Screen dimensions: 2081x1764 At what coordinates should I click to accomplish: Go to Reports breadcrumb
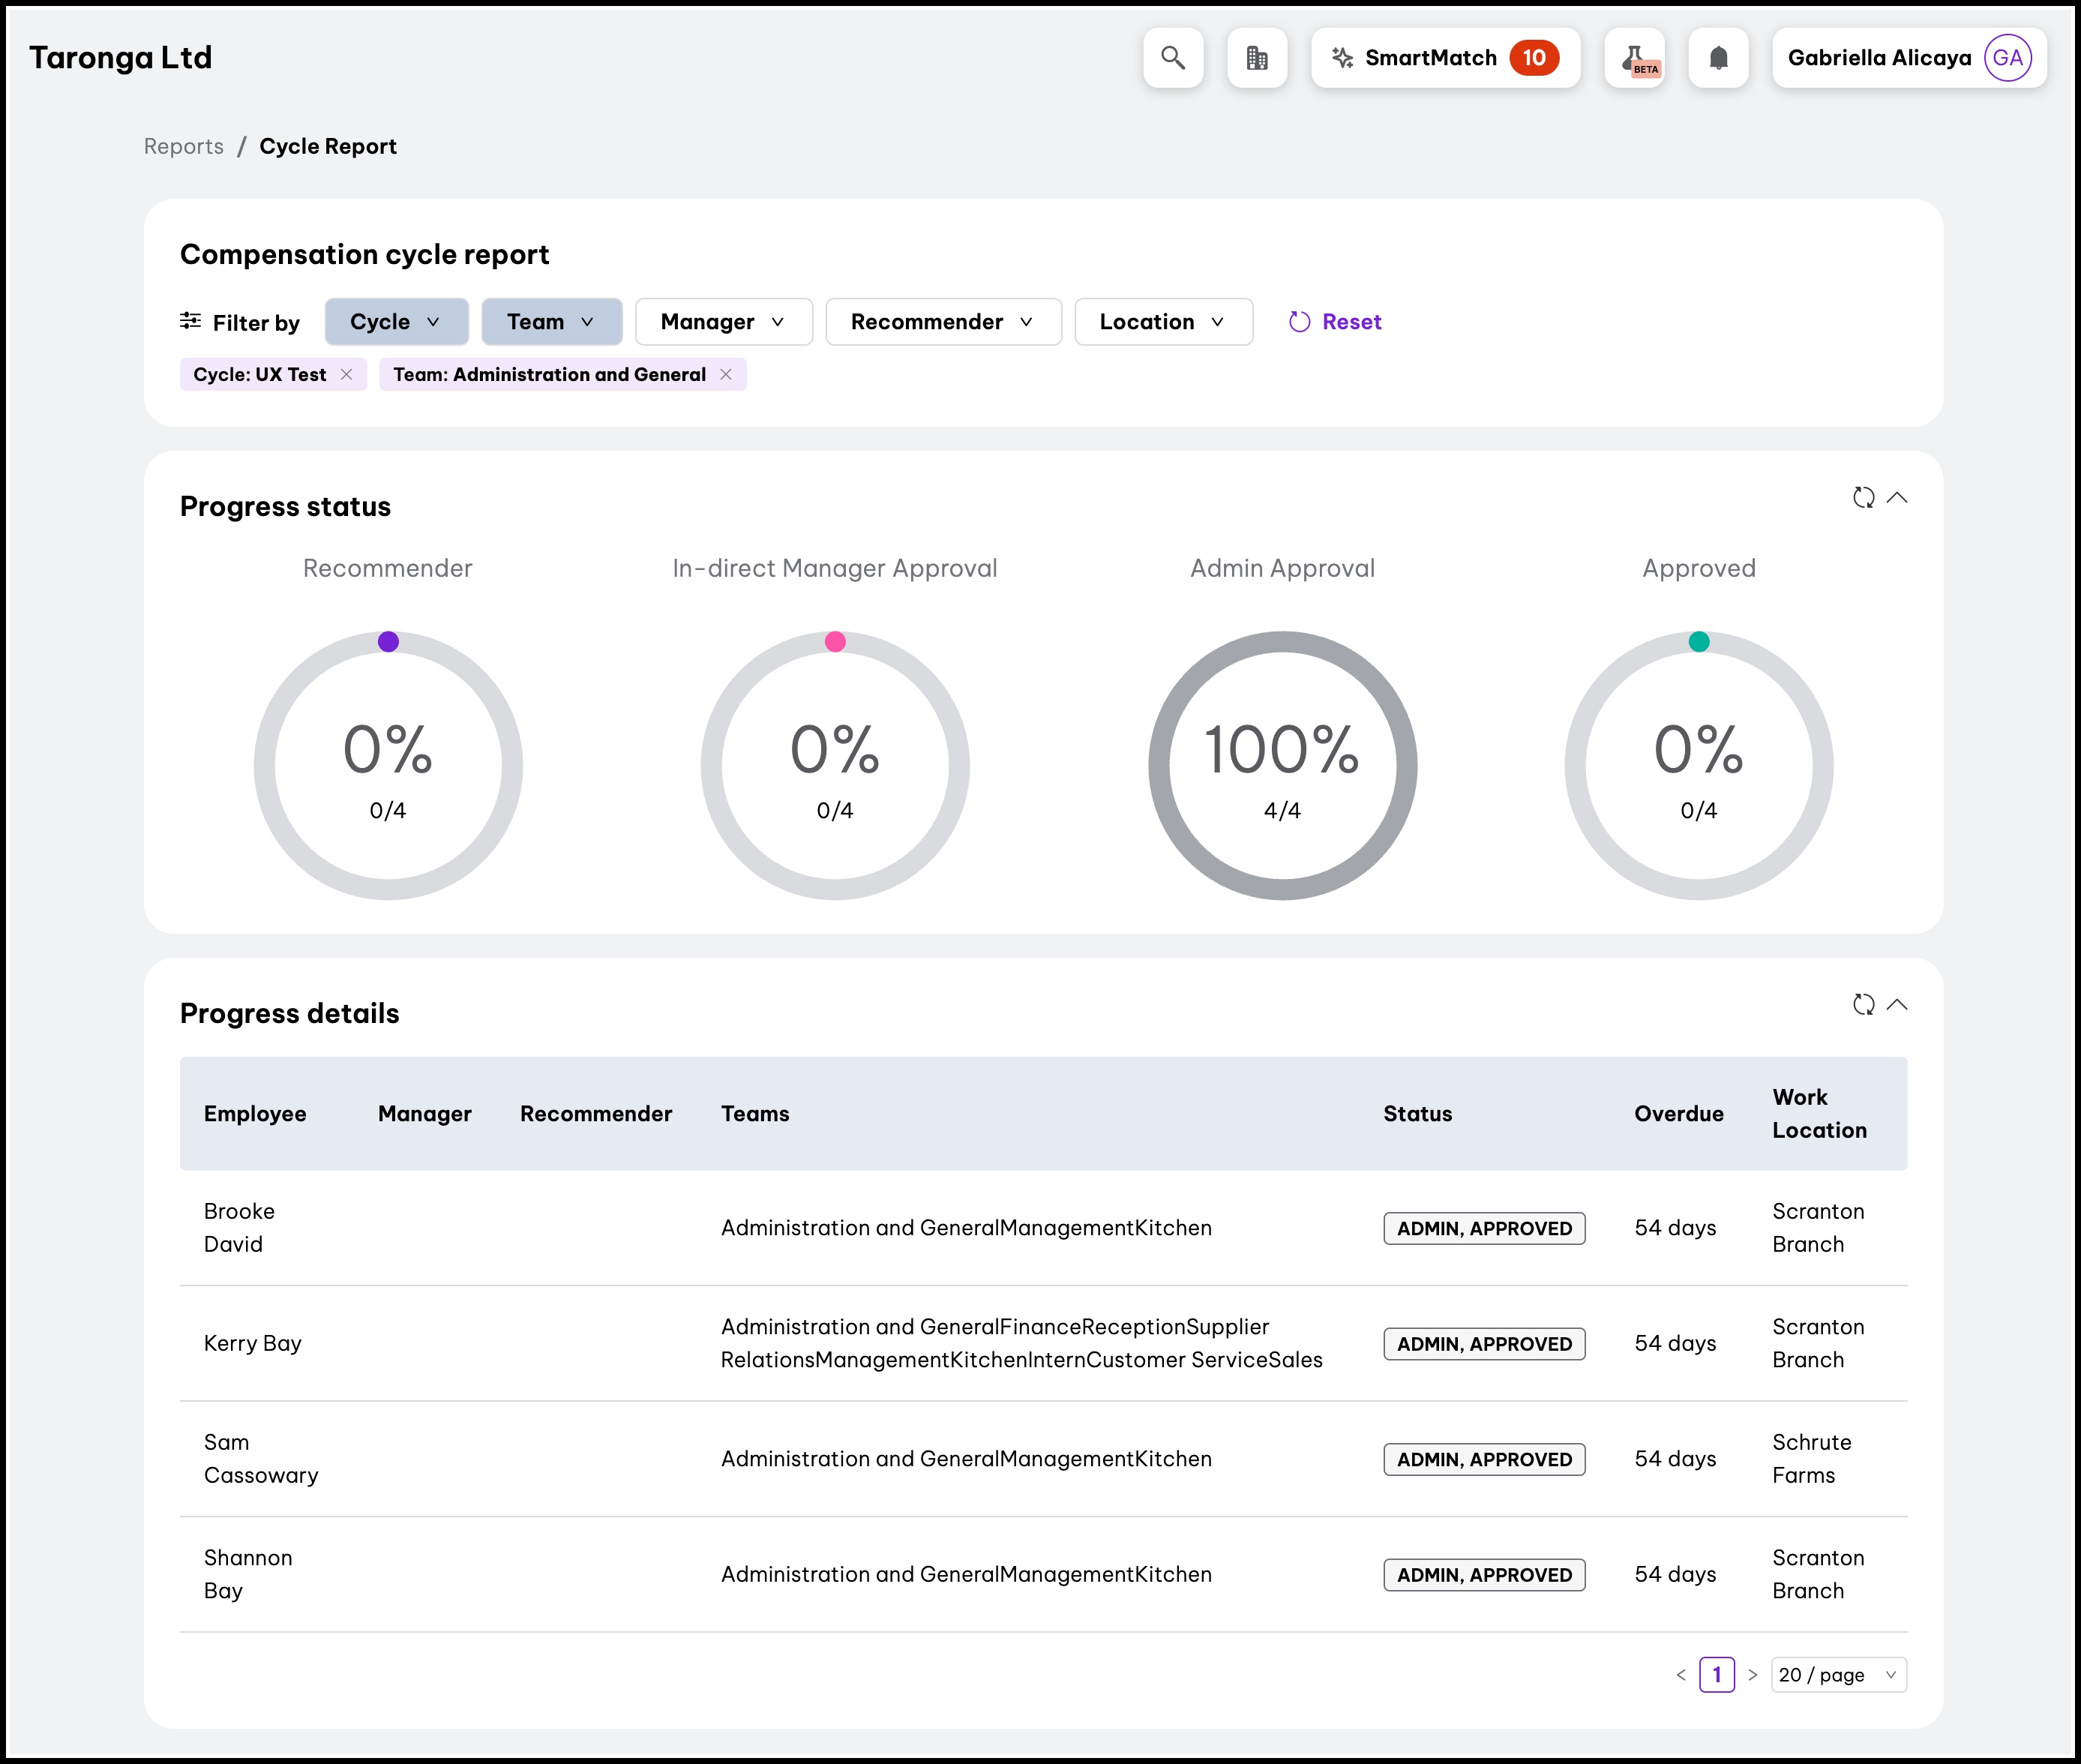pos(184,146)
